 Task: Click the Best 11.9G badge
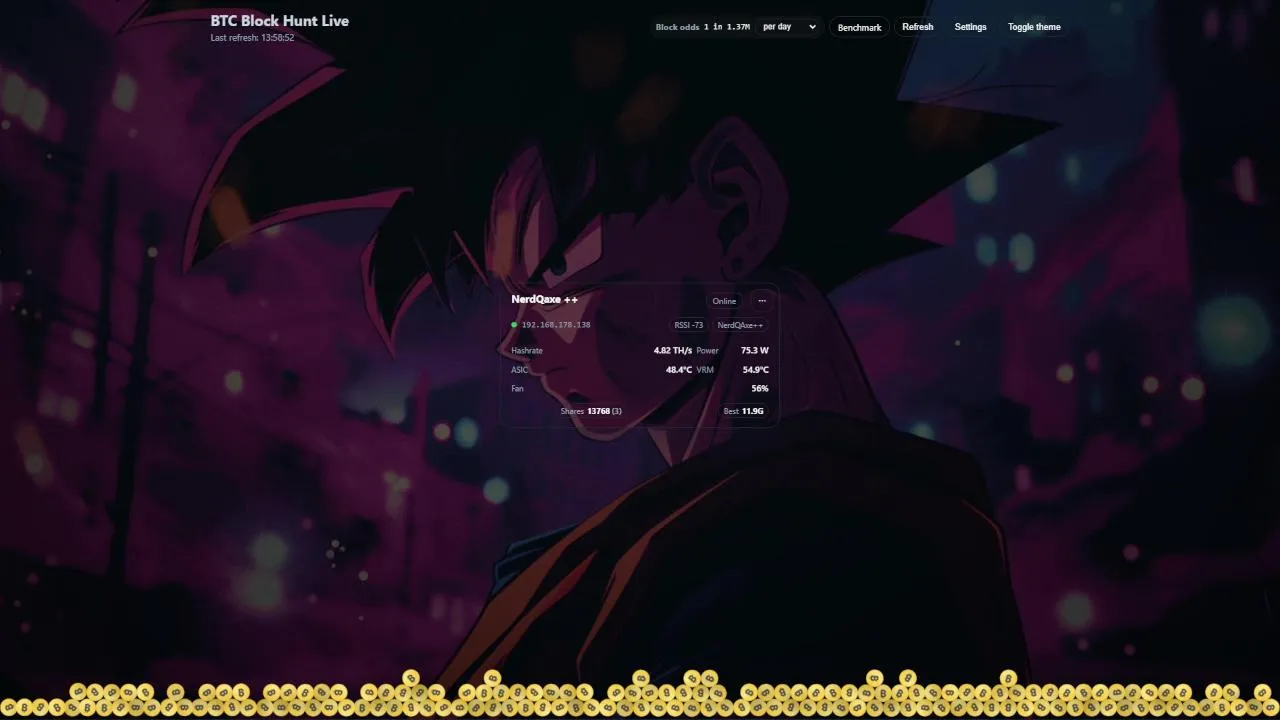point(744,411)
